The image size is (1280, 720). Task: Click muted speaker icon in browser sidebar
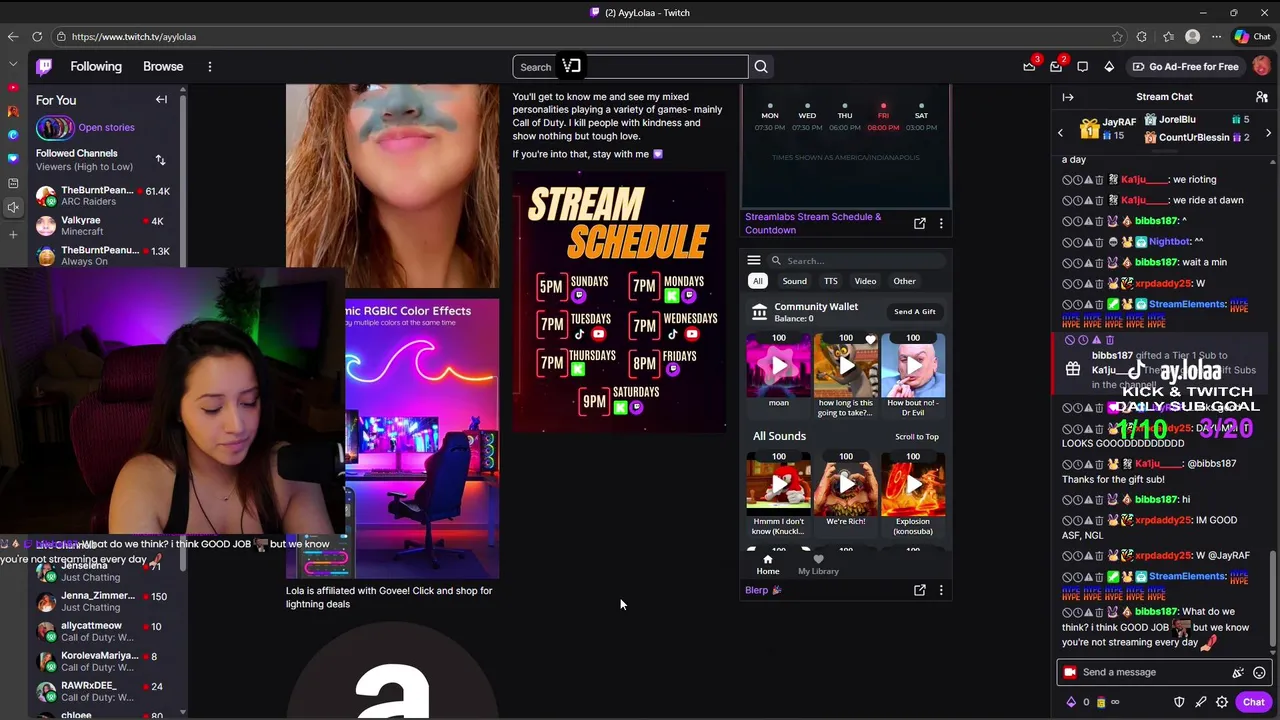tap(13, 208)
